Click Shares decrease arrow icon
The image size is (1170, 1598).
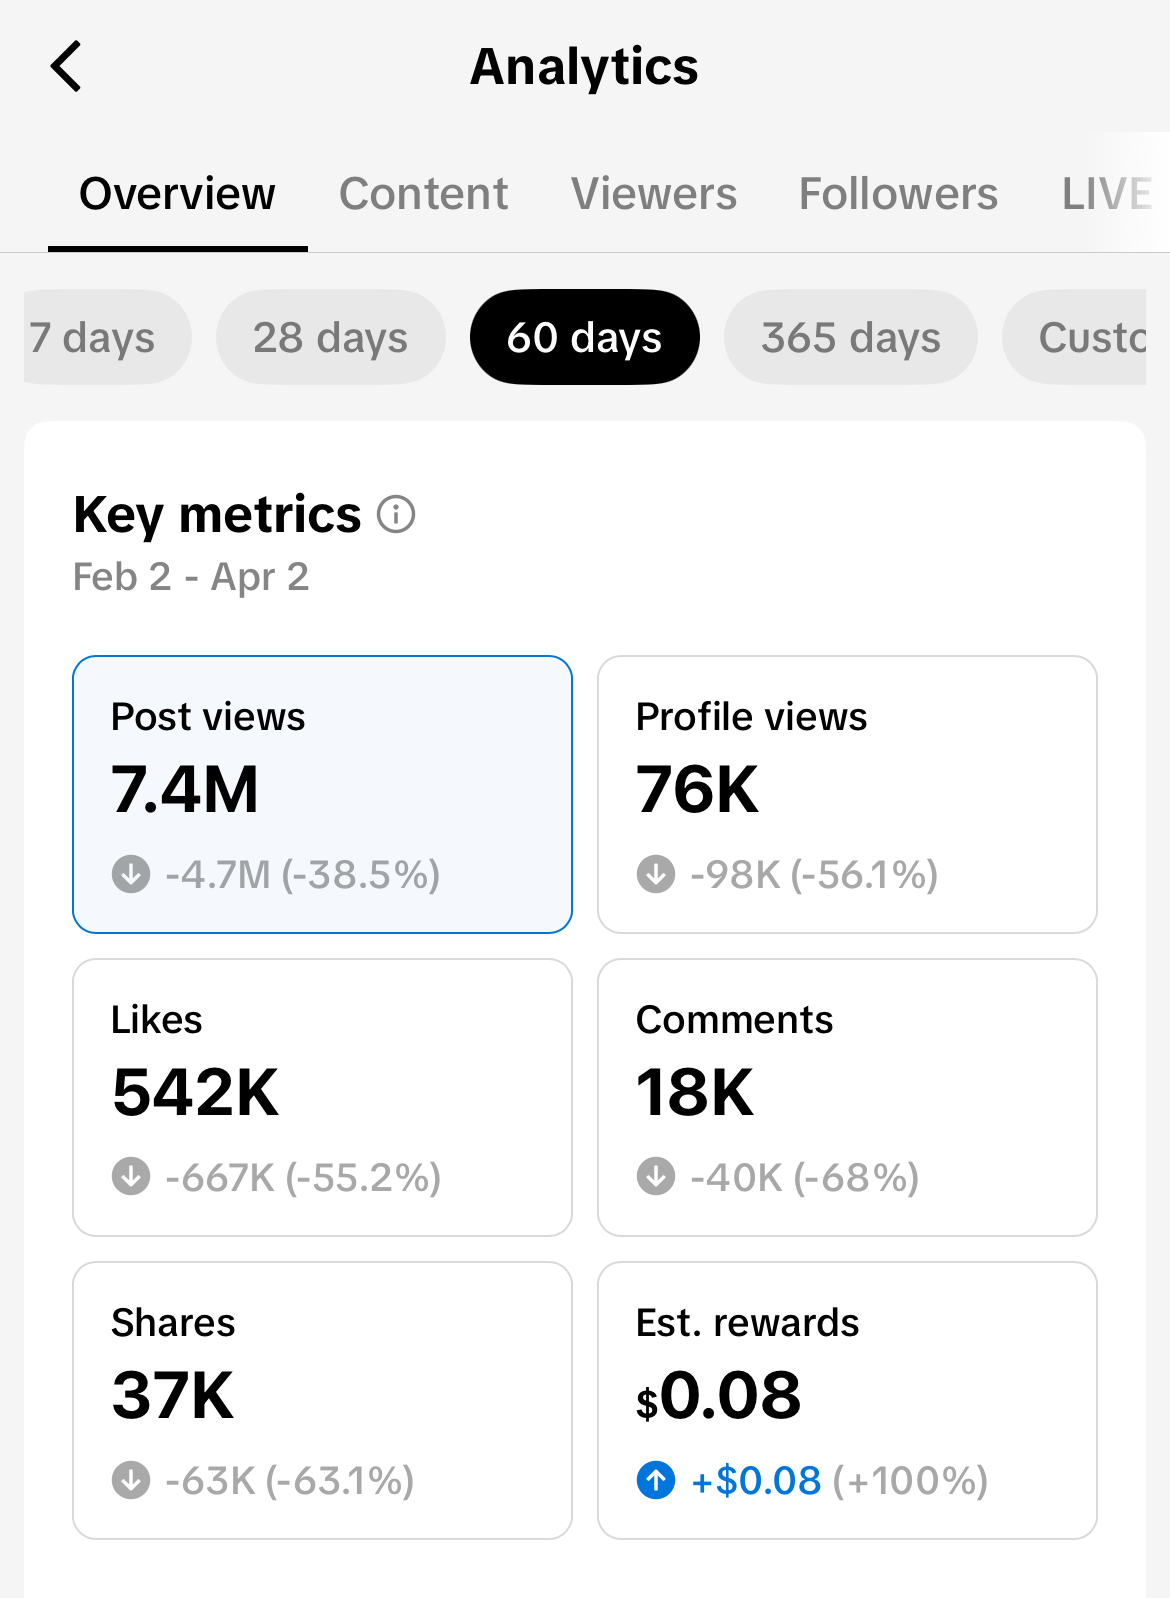pos(131,1480)
